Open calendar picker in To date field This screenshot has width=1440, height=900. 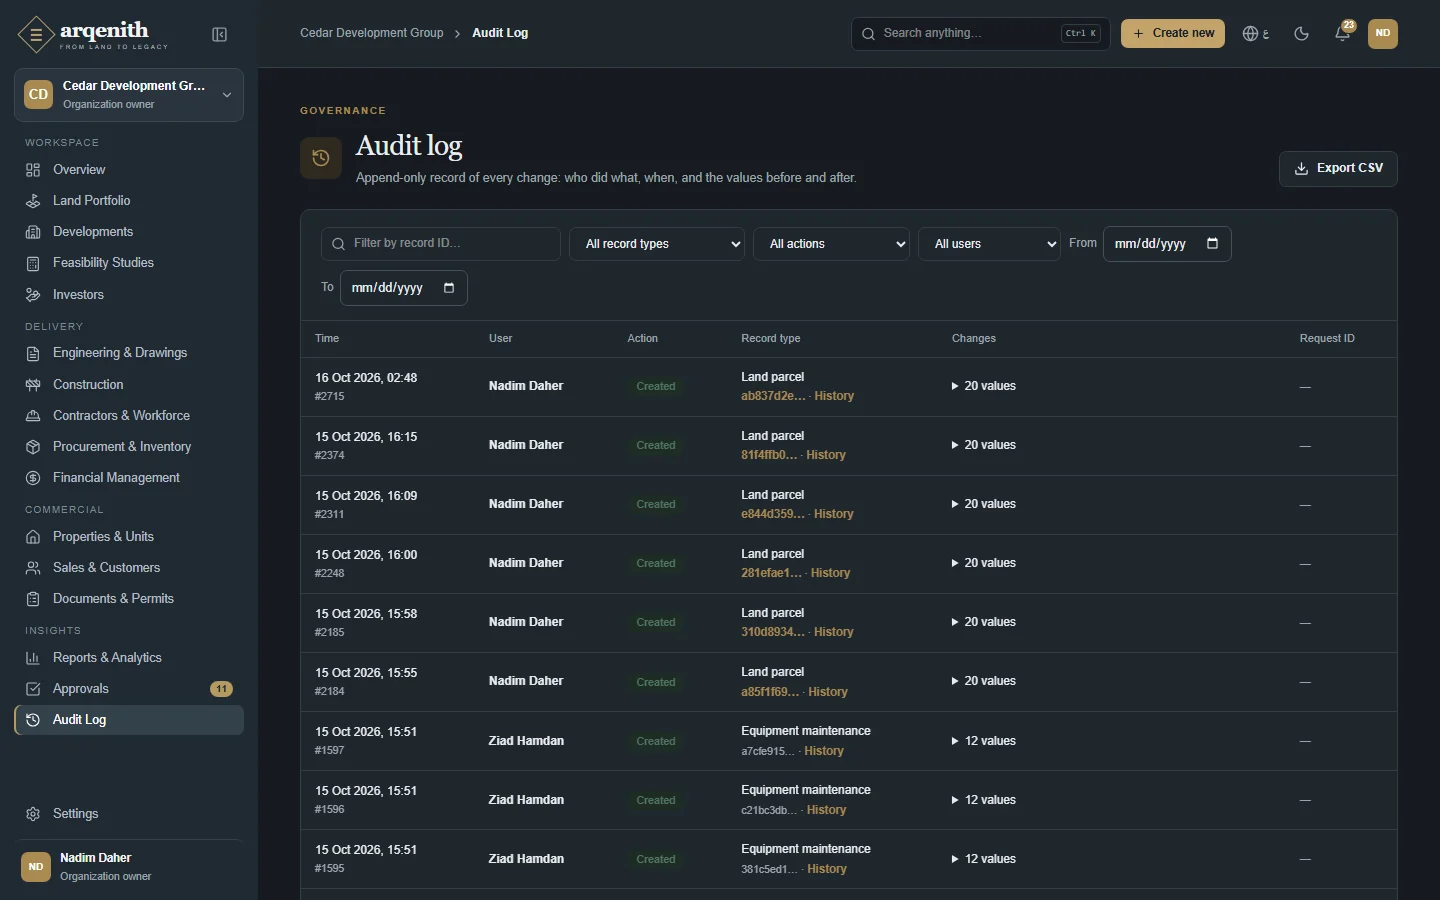449,288
